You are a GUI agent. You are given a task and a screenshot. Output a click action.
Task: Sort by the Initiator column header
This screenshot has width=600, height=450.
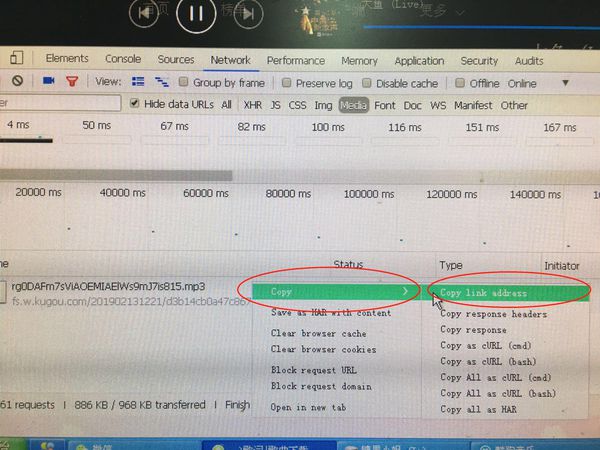(x=562, y=266)
